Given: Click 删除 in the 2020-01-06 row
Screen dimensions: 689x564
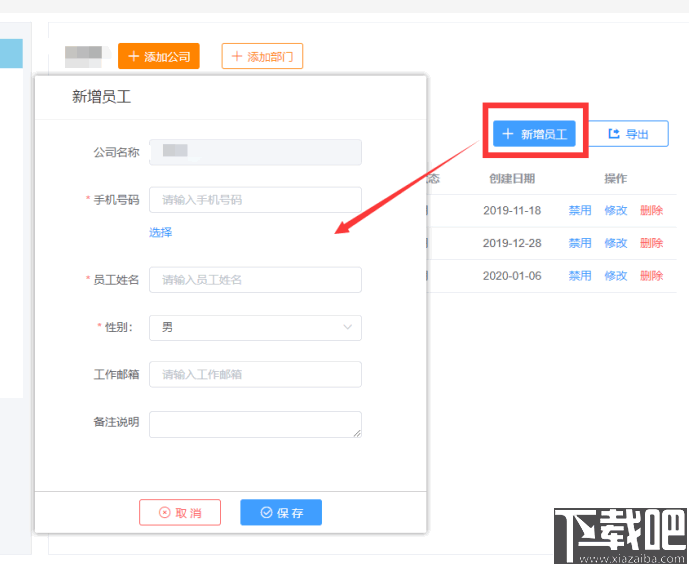Looking at the screenshot, I should tap(651, 276).
